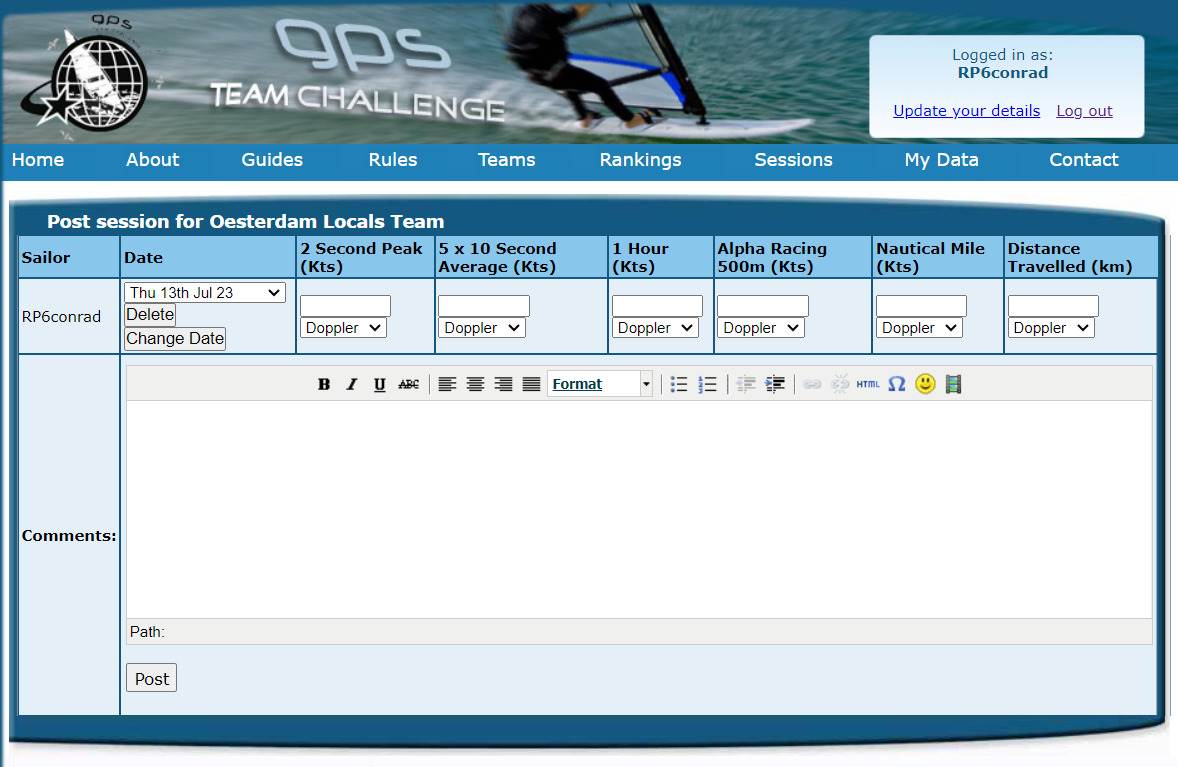Open the session date dropdown
This screenshot has height=767, width=1178.
click(x=205, y=293)
